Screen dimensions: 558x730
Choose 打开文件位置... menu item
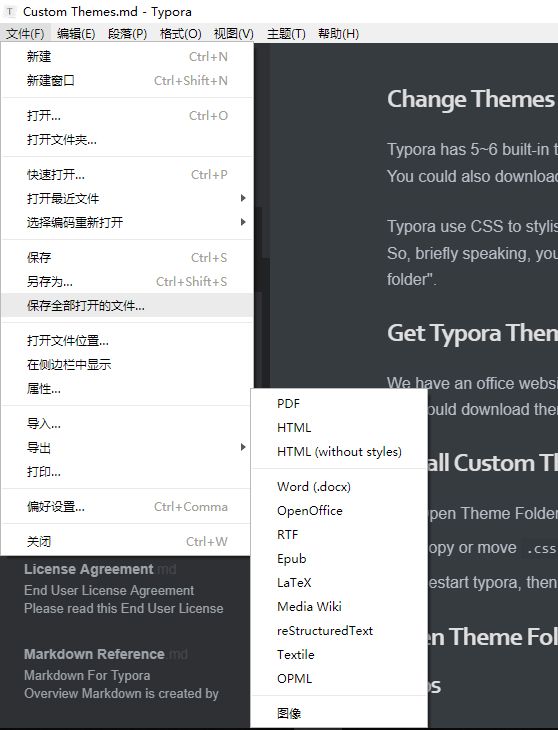[x=128, y=341]
